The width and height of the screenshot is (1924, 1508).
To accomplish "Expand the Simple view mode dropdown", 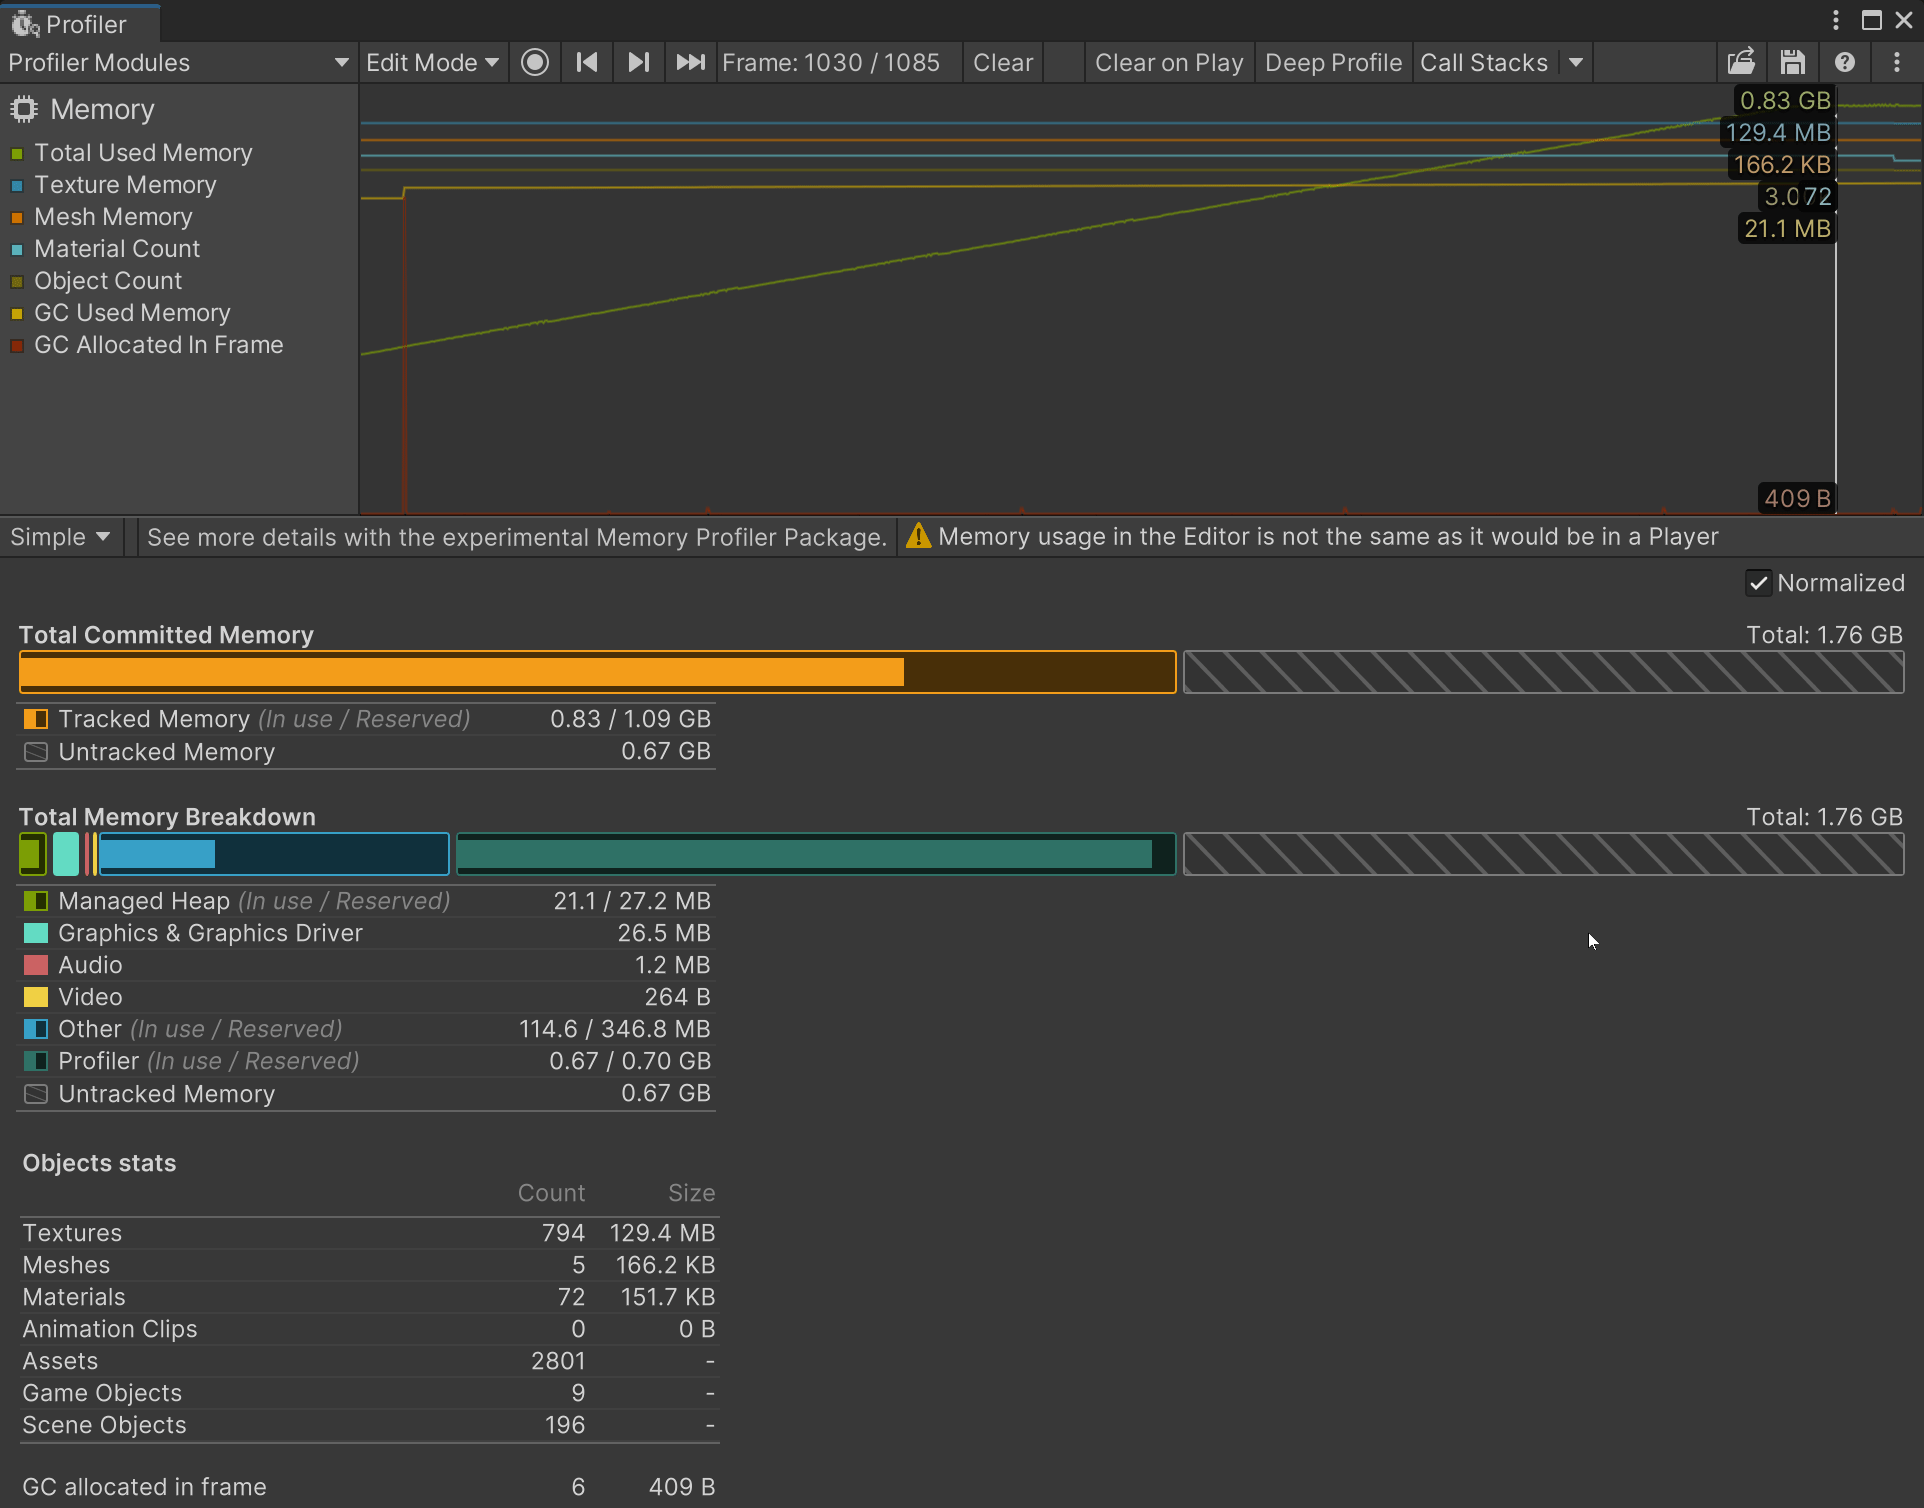I will 60,537.
